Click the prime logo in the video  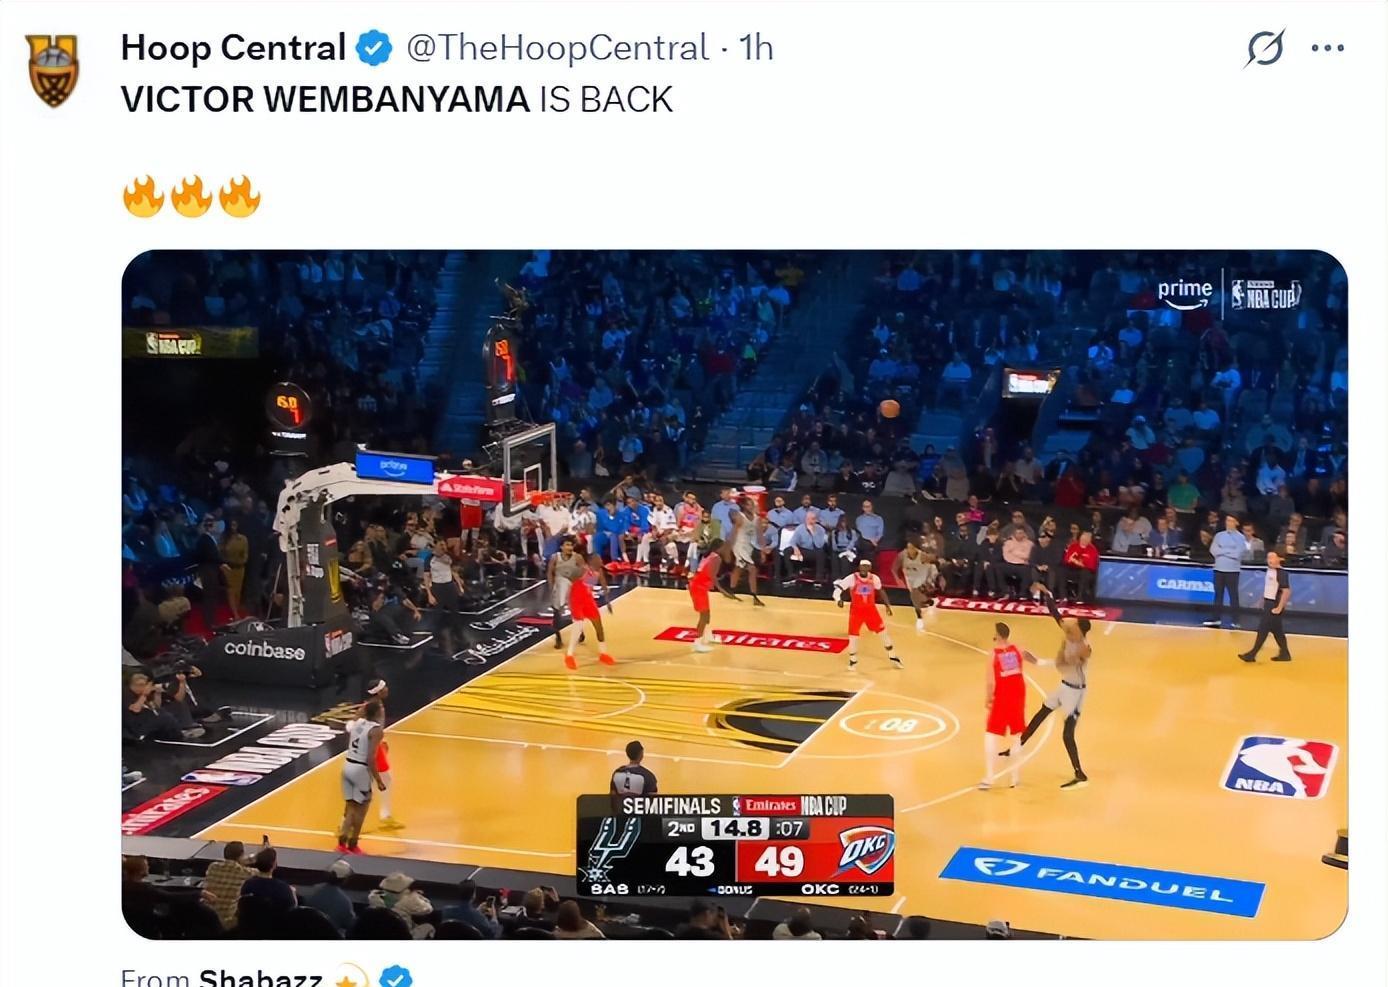(1185, 293)
